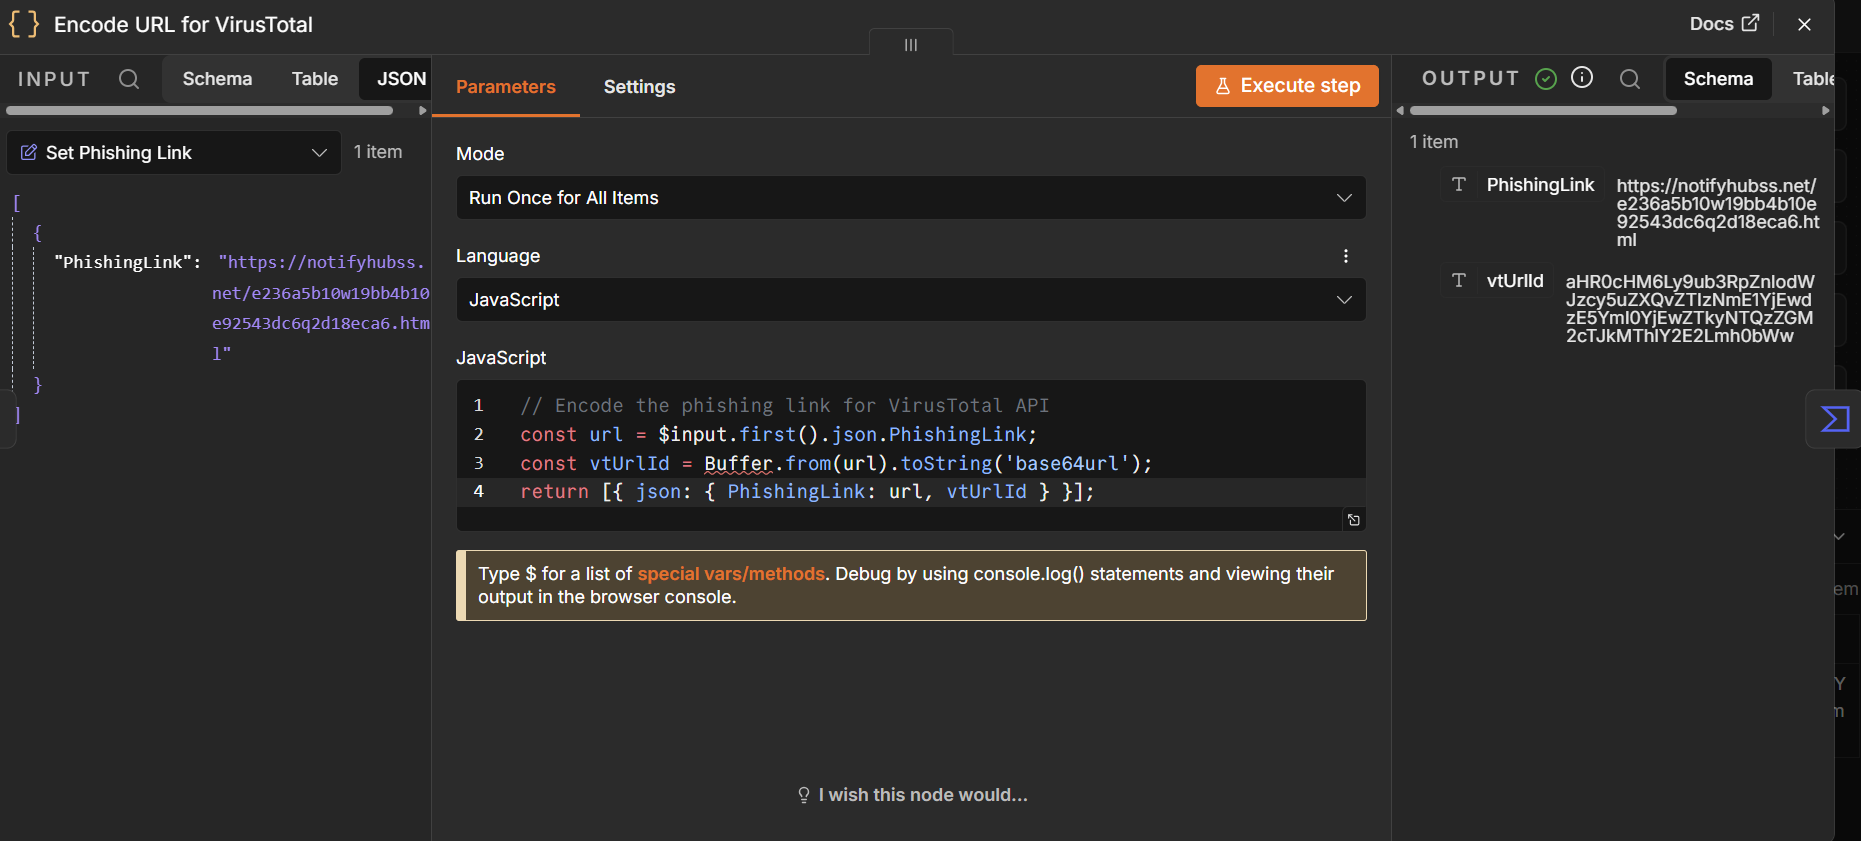Click the lightbulb feedback icon
This screenshot has width=1861, height=841.
pos(804,795)
